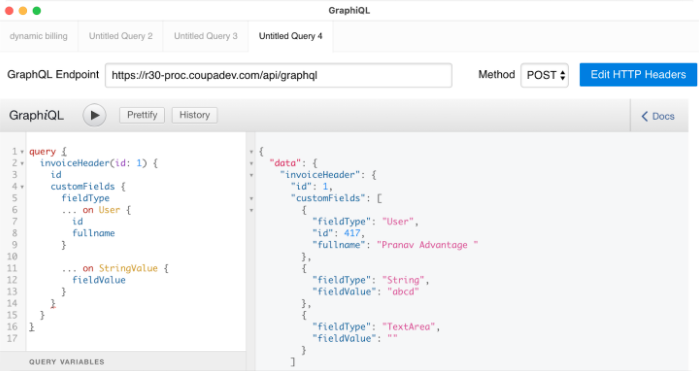This screenshot has width=699, height=371.
Task: Switch to Untitled Query 2 tab
Action: [x=121, y=36]
